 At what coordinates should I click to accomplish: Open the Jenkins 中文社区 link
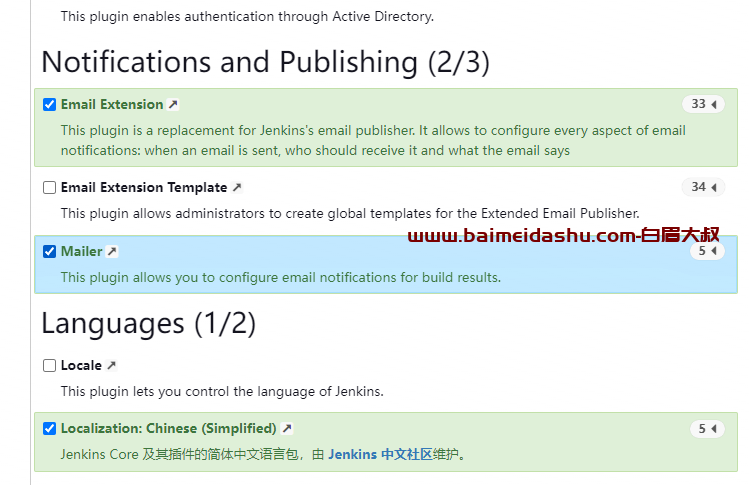click(x=380, y=454)
